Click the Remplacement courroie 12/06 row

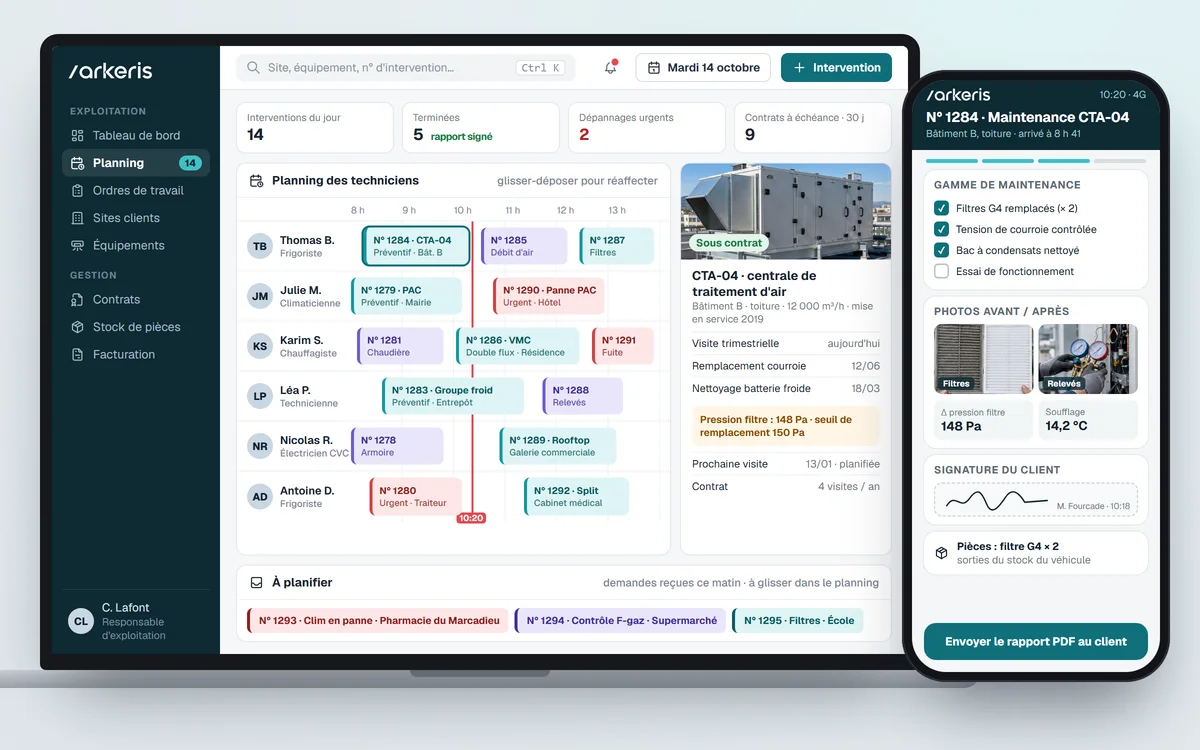786,366
